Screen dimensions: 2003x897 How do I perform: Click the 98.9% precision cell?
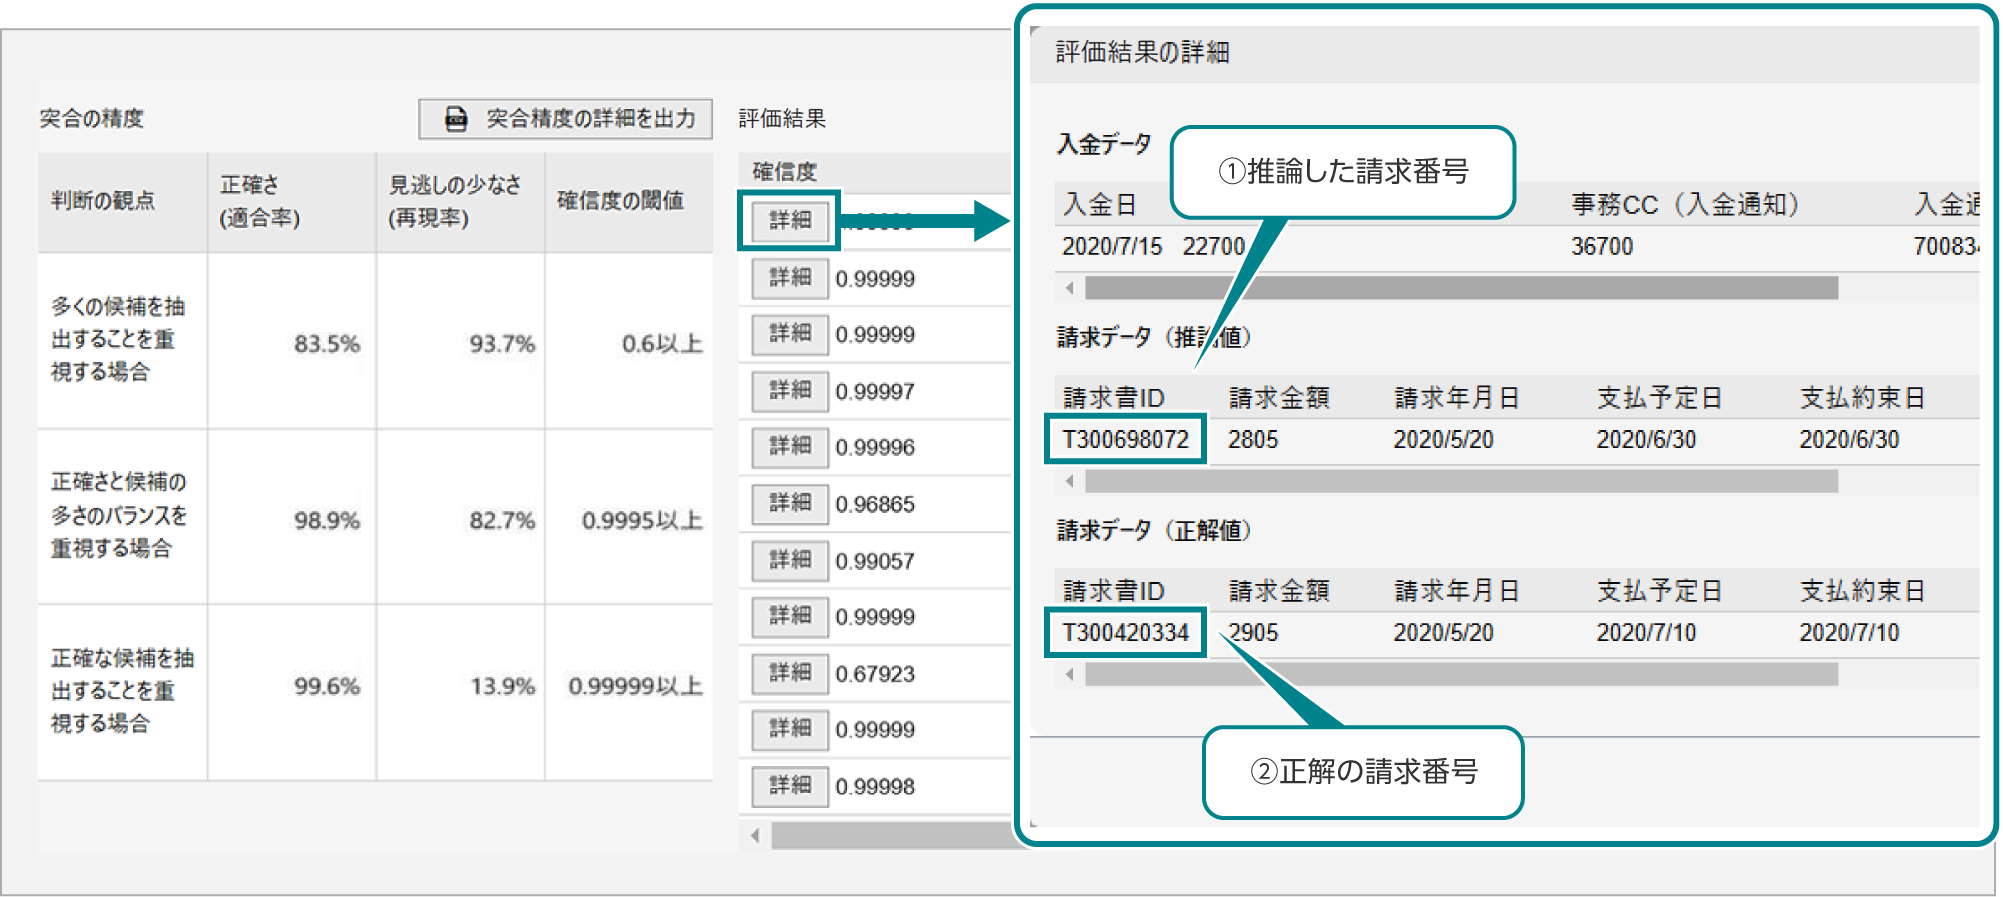point(291,517)
